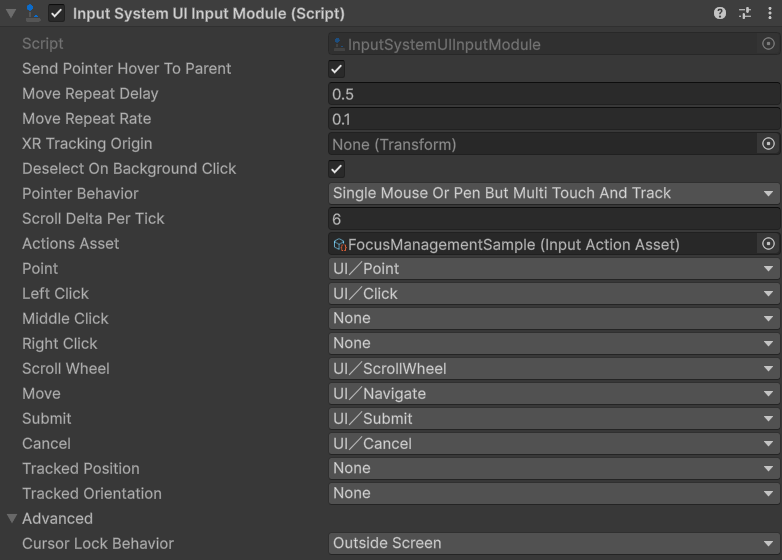Open object picker for XR Tracking Origin
The width and height of the screenshot is (782, 560).
click(x=769, y=144)
